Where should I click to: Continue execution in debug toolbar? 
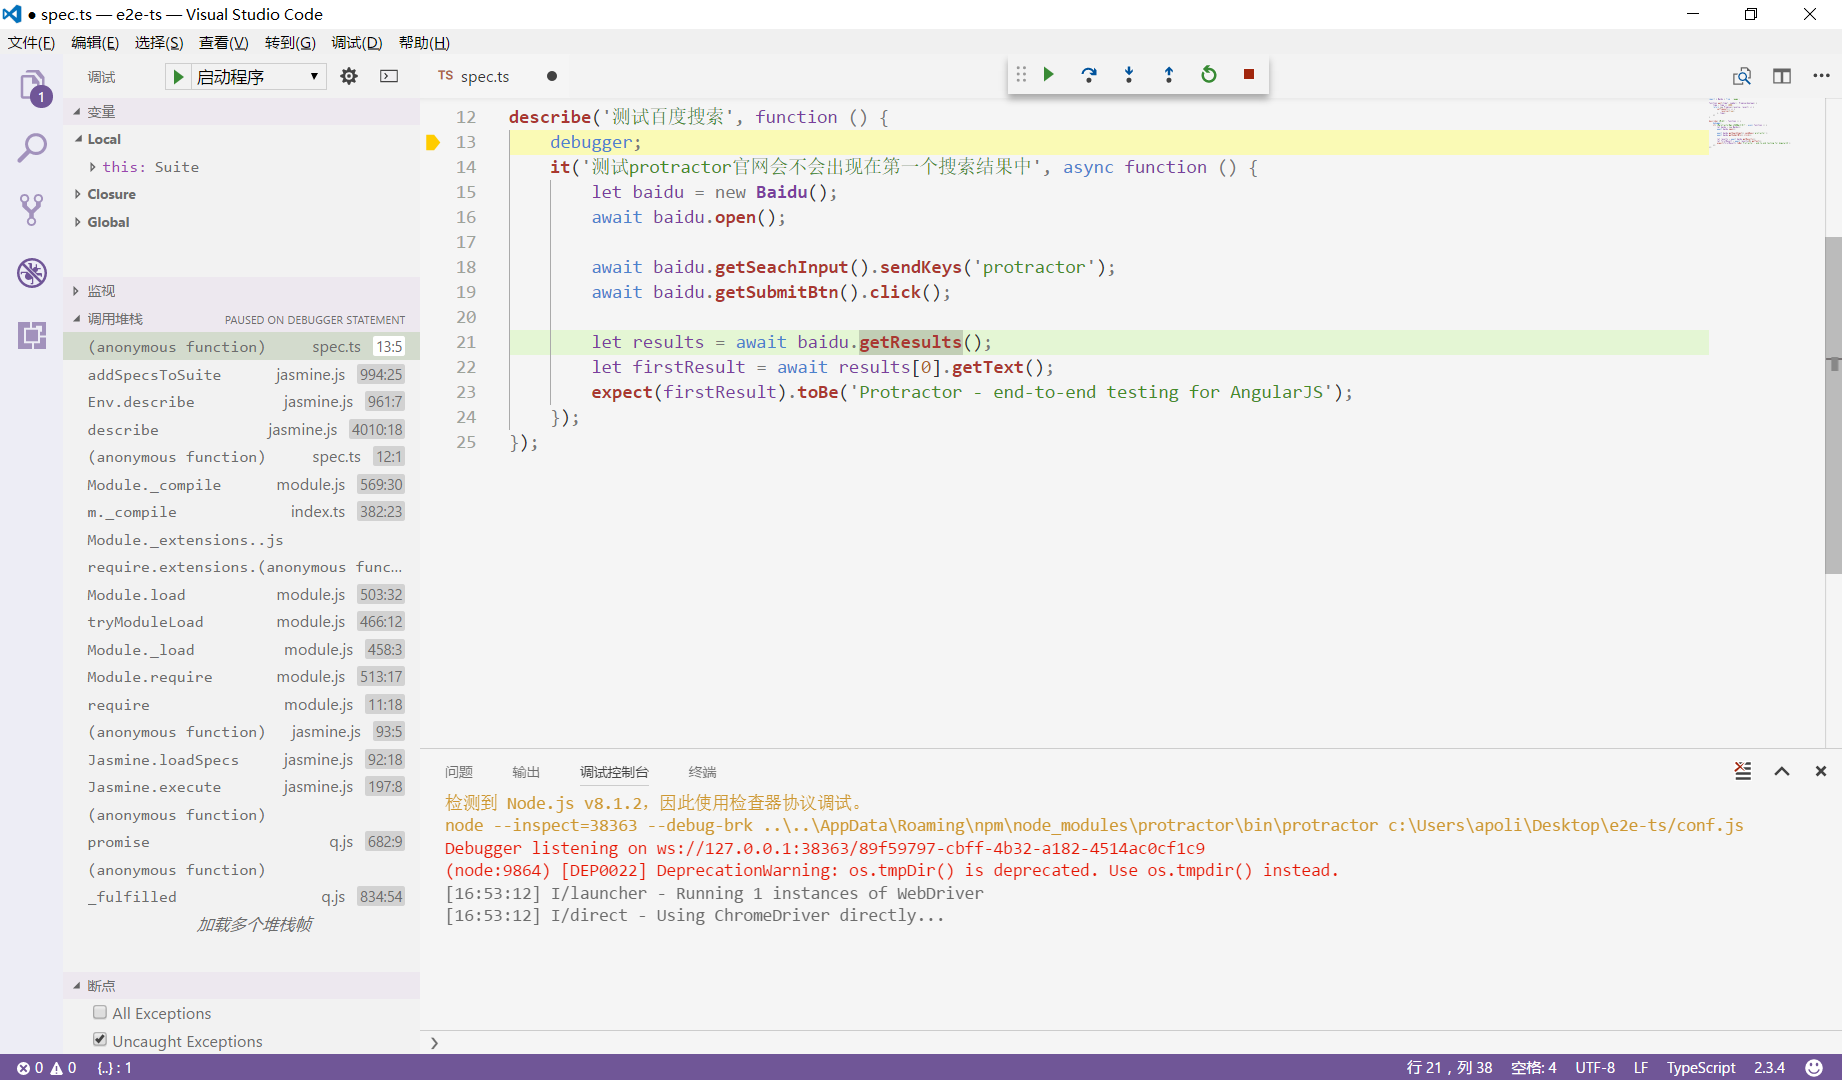[1049, 74]
